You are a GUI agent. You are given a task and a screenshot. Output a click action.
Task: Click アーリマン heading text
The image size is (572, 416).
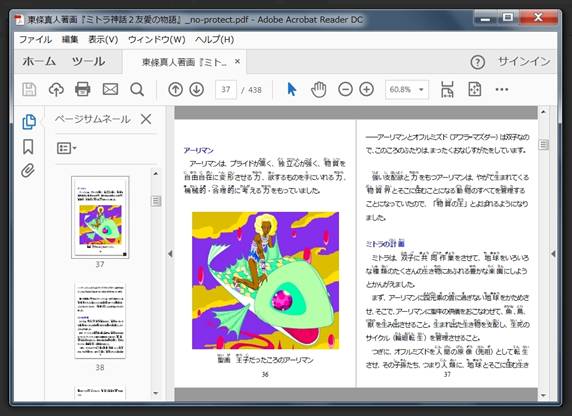198,150
